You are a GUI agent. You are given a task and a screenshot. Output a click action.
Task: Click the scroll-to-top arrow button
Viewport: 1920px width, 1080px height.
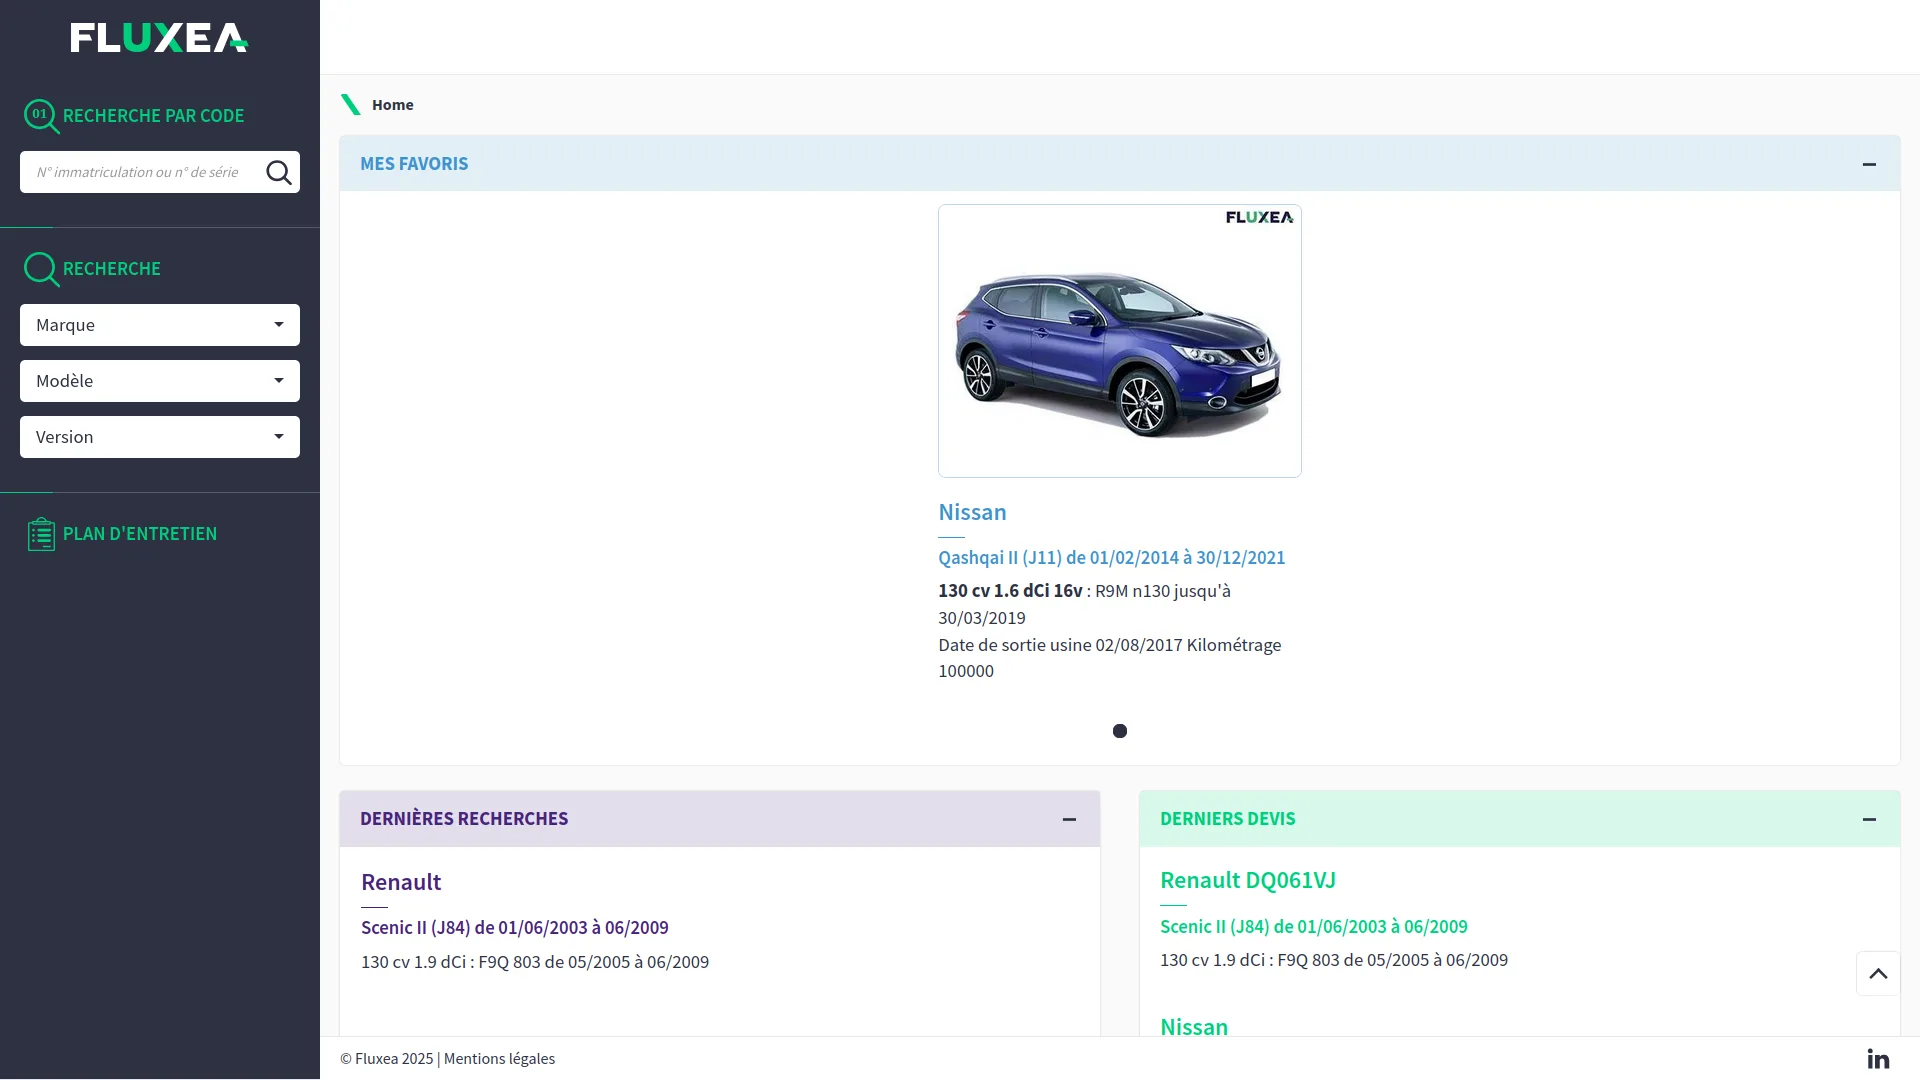click(x=1878, y=973)
